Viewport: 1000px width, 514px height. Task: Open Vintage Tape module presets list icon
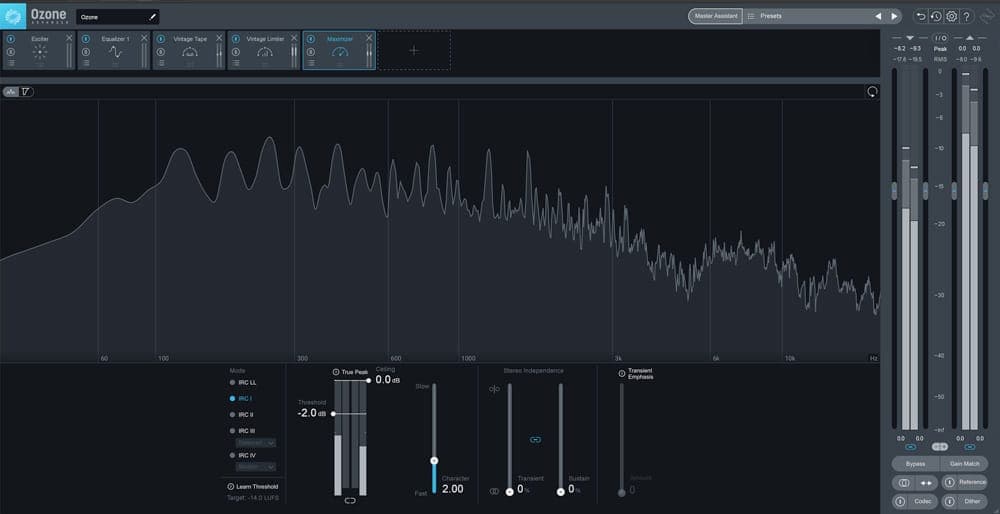160,63
